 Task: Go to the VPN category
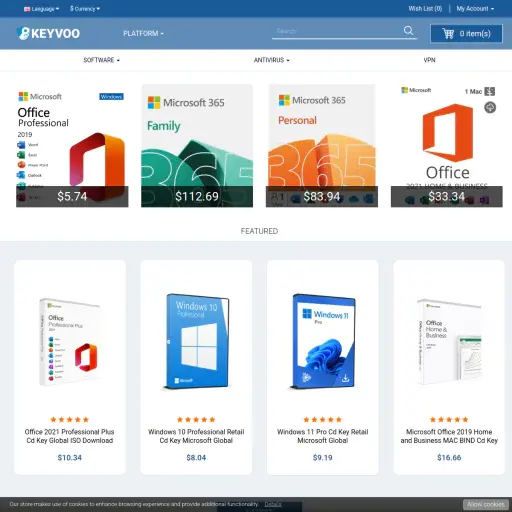click(x=429, y=60)
